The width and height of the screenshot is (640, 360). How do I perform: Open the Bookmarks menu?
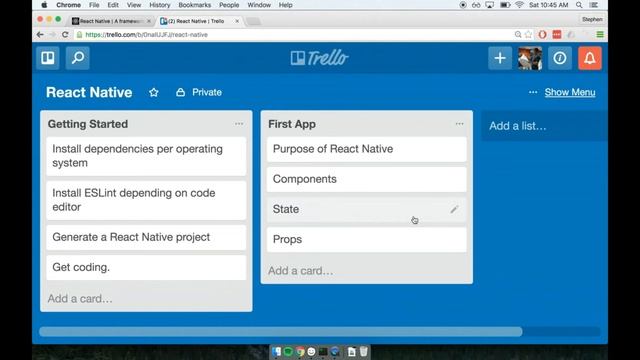(x=195, y=5)
